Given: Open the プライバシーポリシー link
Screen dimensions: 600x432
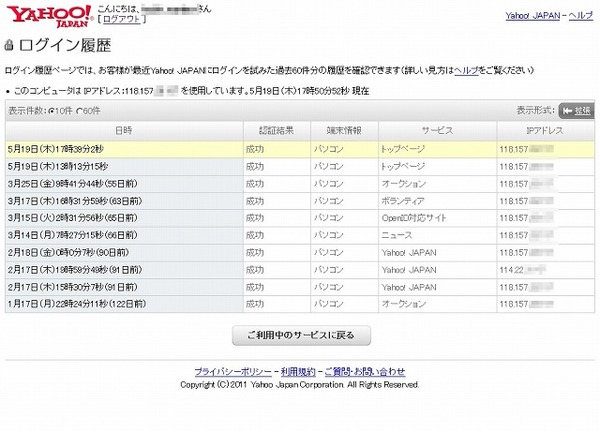Looking at the screenshot, I should pyautogui.click(x=233, y=372).
